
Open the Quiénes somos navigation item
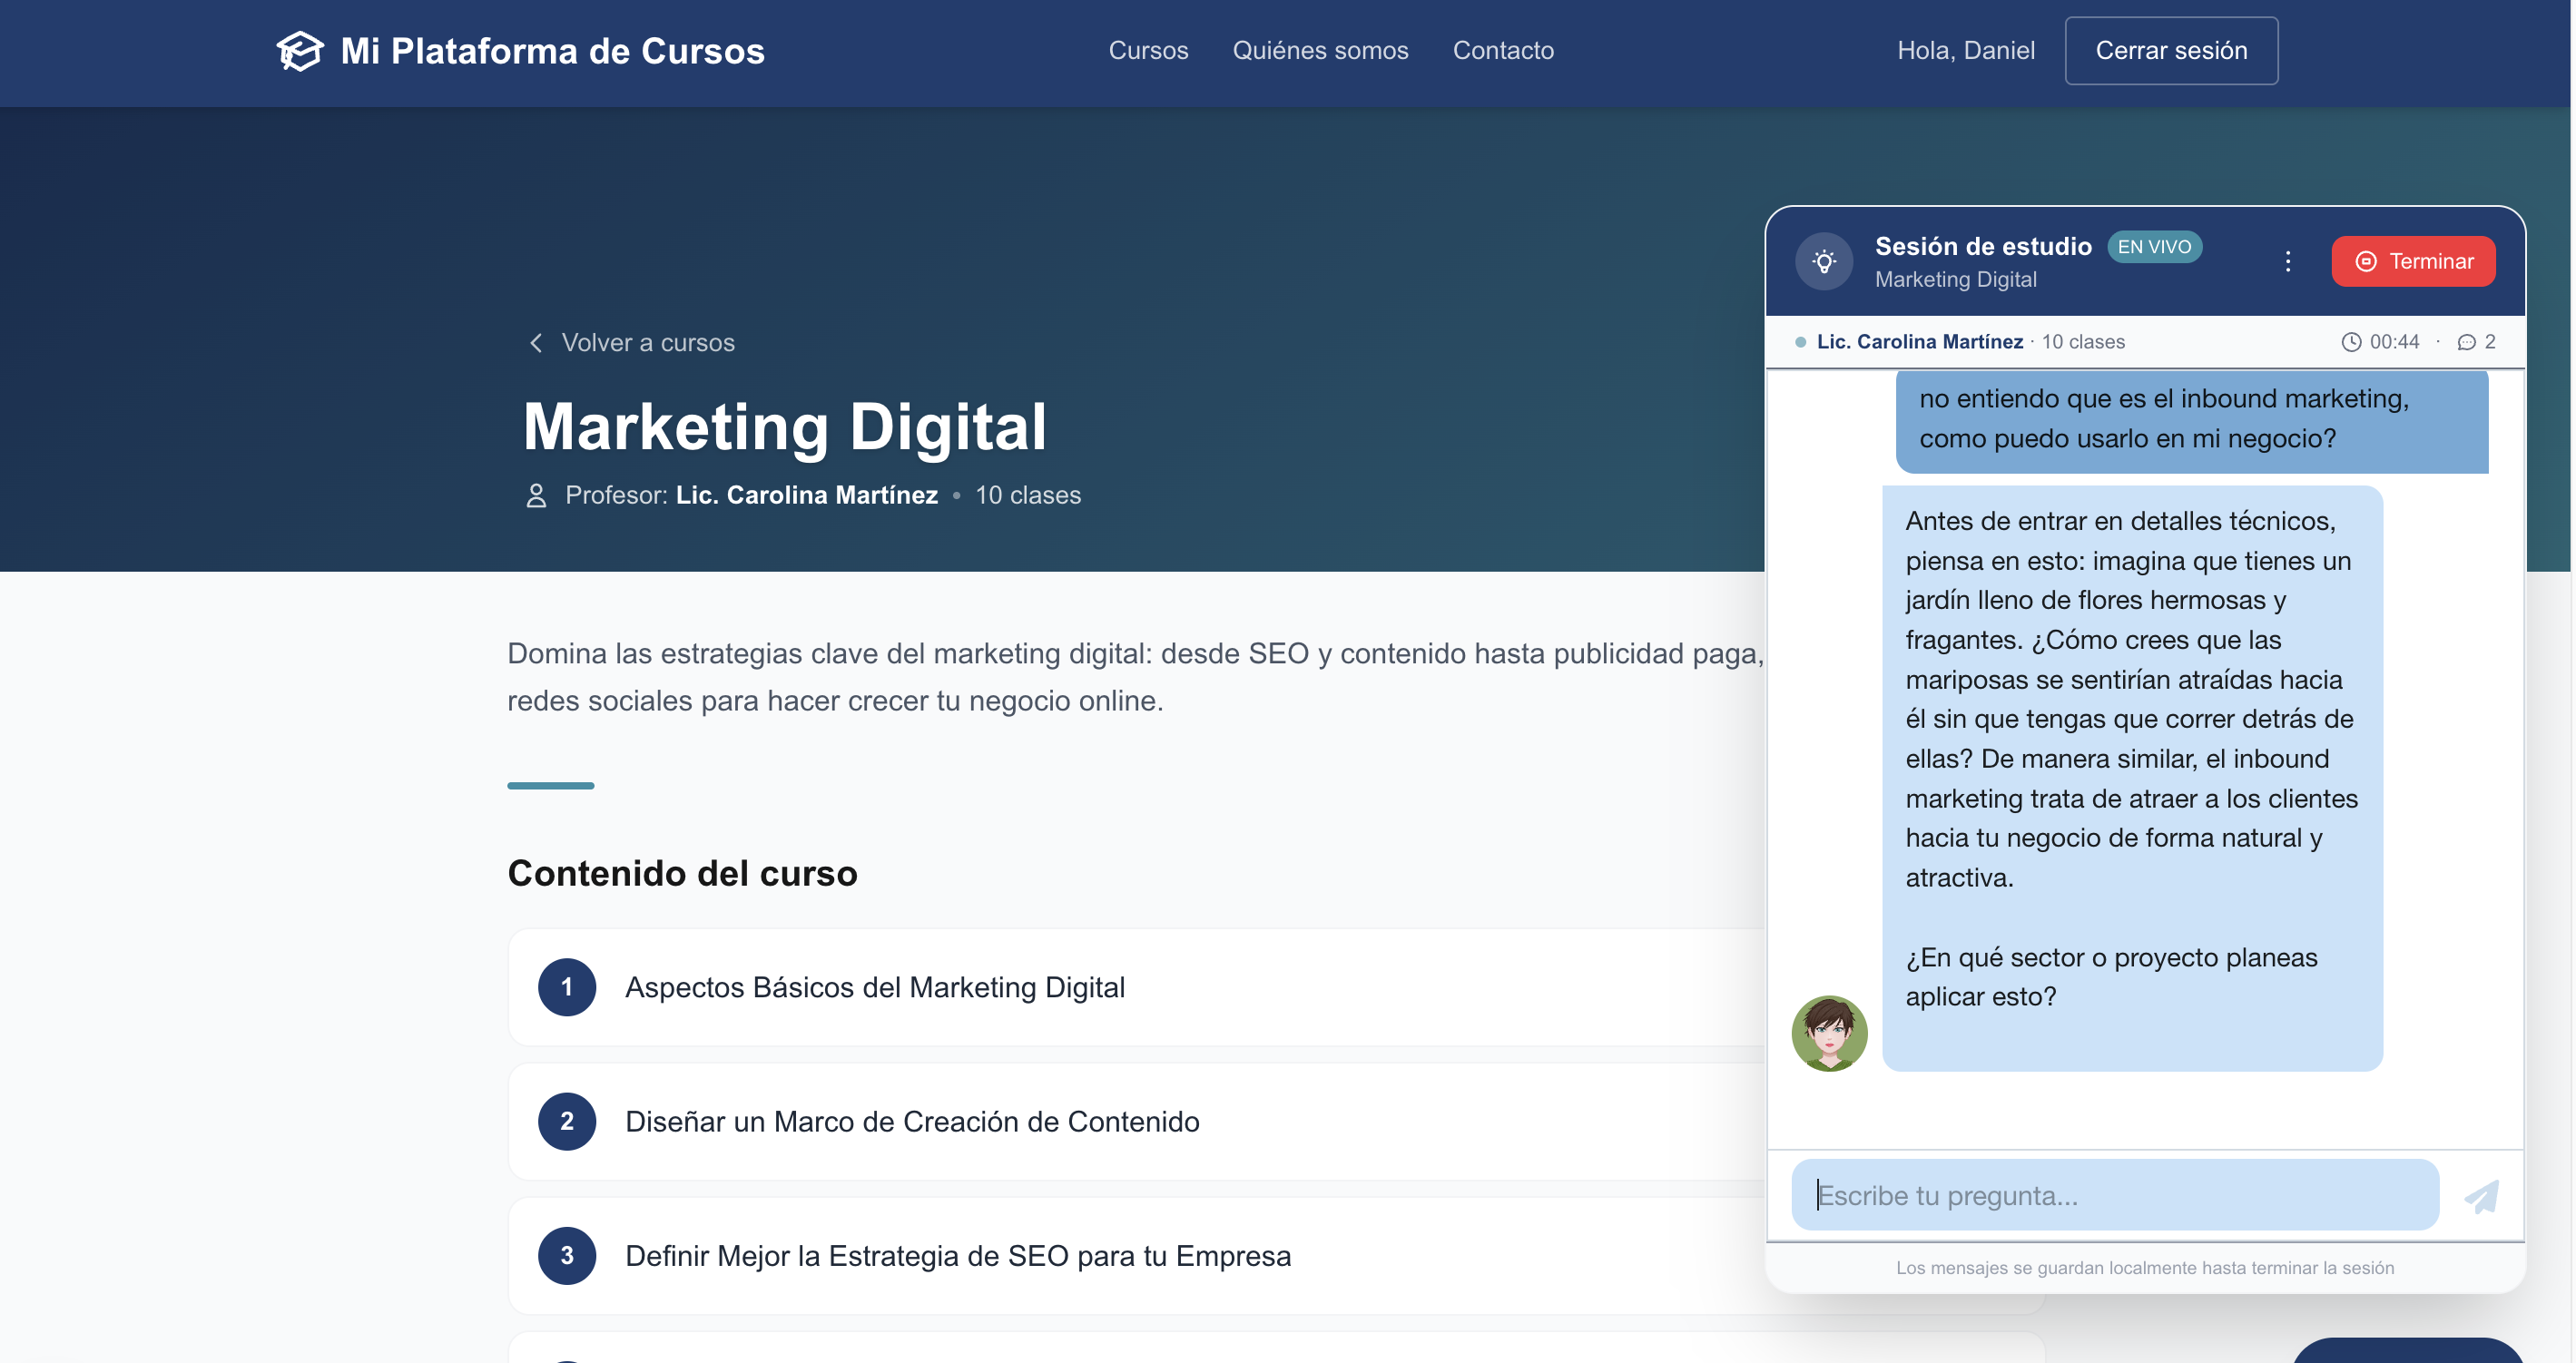point(1319,51)
